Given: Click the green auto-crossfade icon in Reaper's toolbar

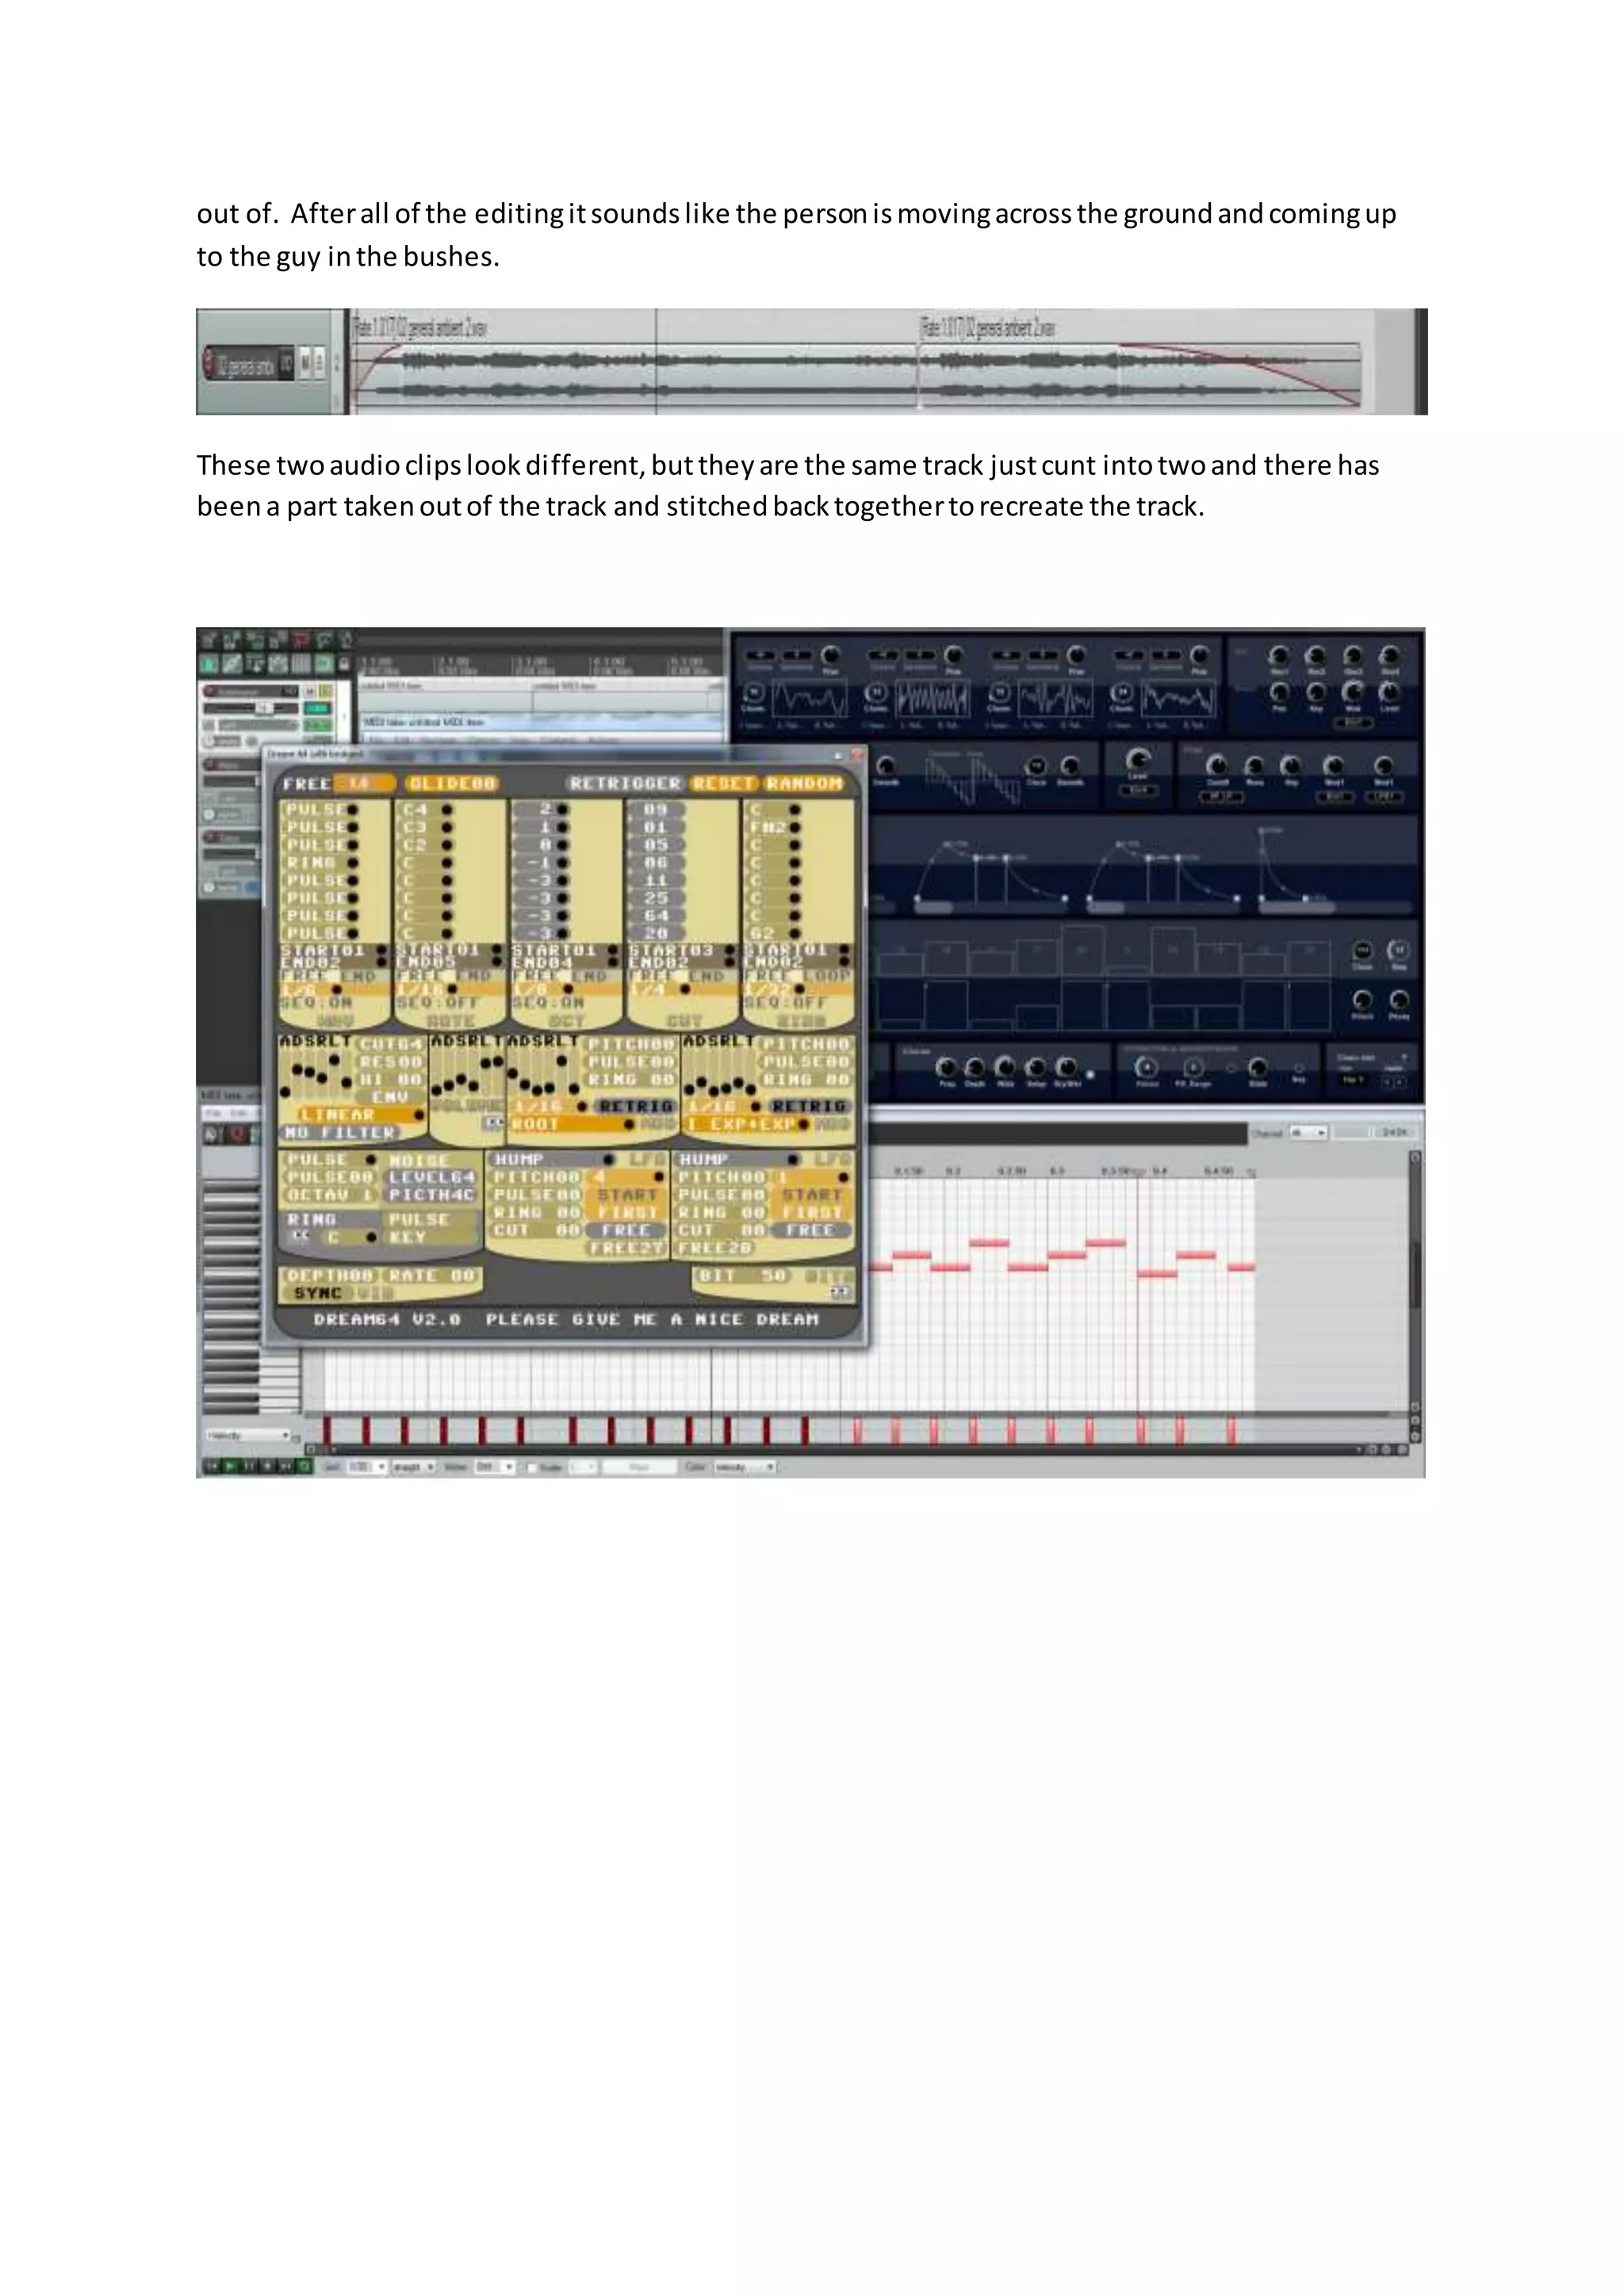Looking at the screenshot, I should [x=209, y=664].
